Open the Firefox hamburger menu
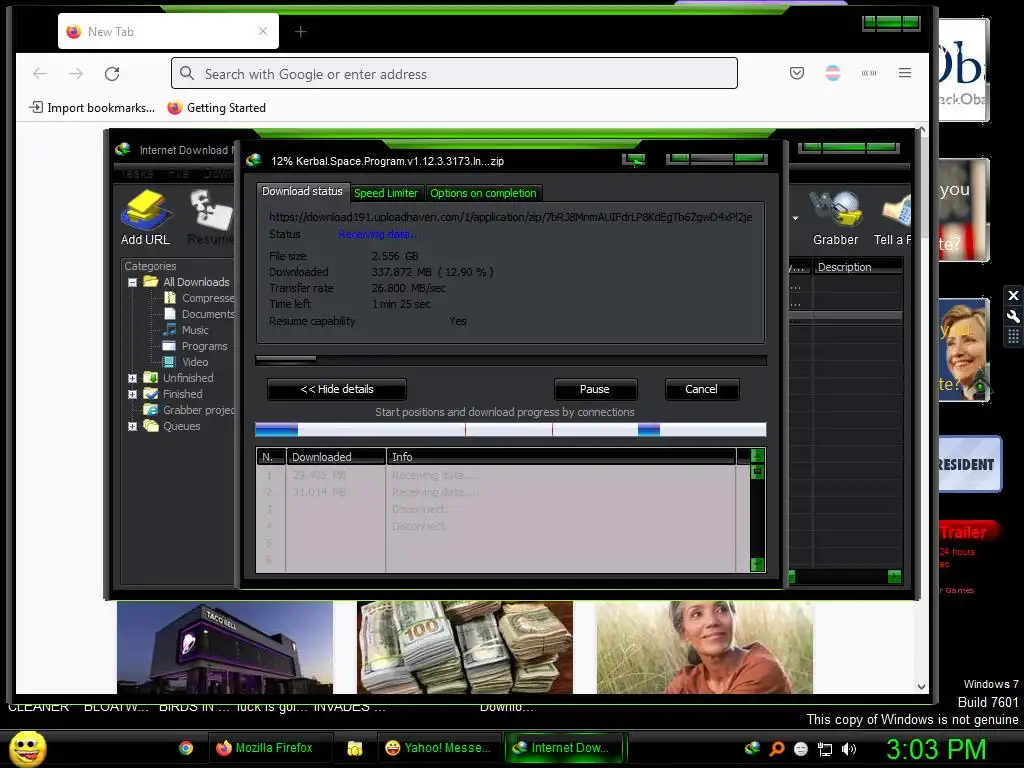 pos(904,73)
